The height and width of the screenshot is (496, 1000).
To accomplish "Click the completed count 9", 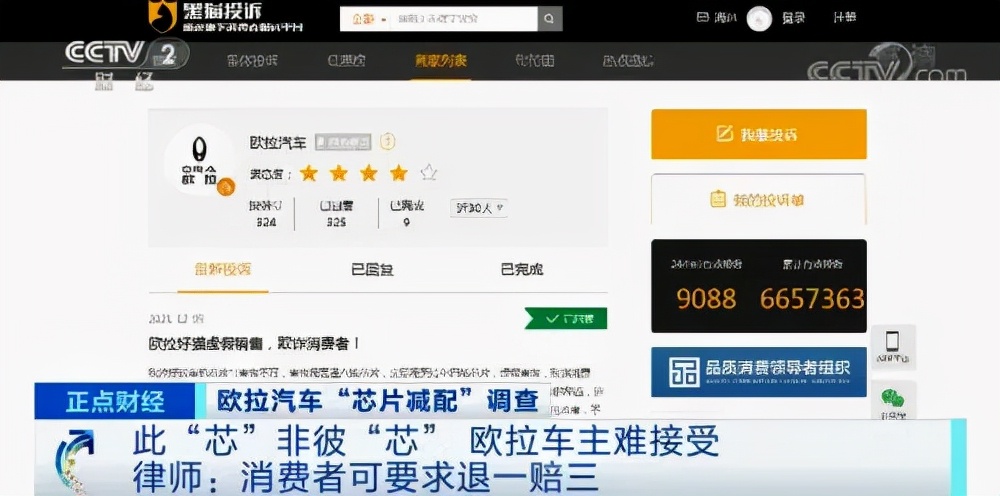I will 406,222.
